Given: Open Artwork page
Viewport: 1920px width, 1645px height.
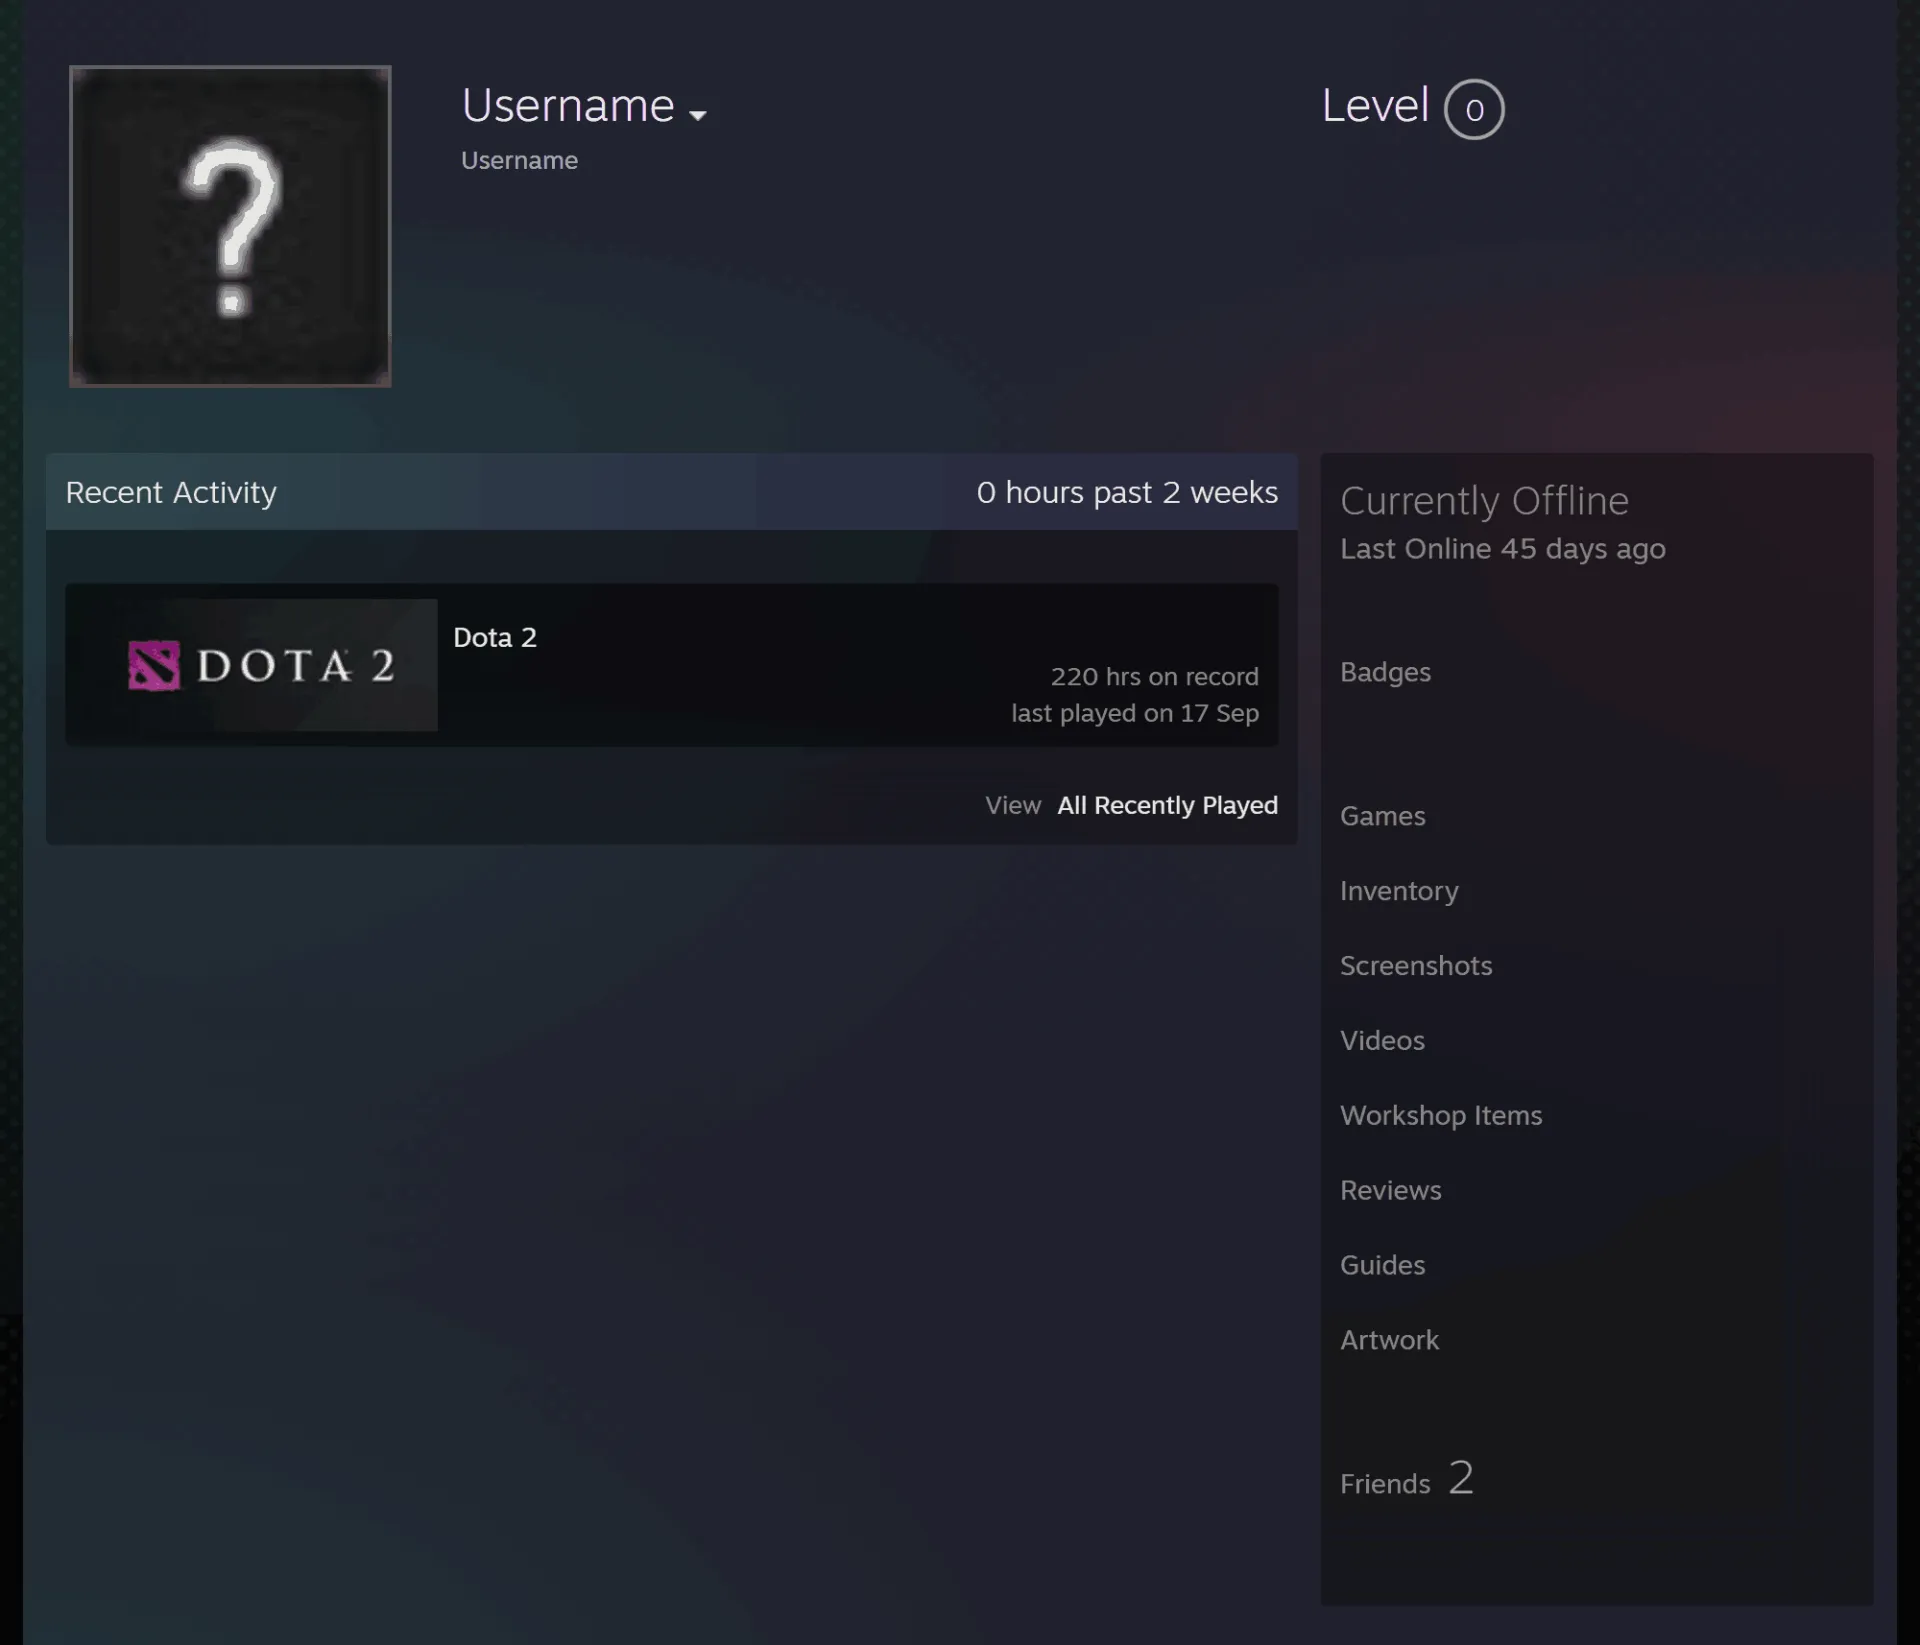Looking at the screenshot, I should [x=1389, y=1340].
